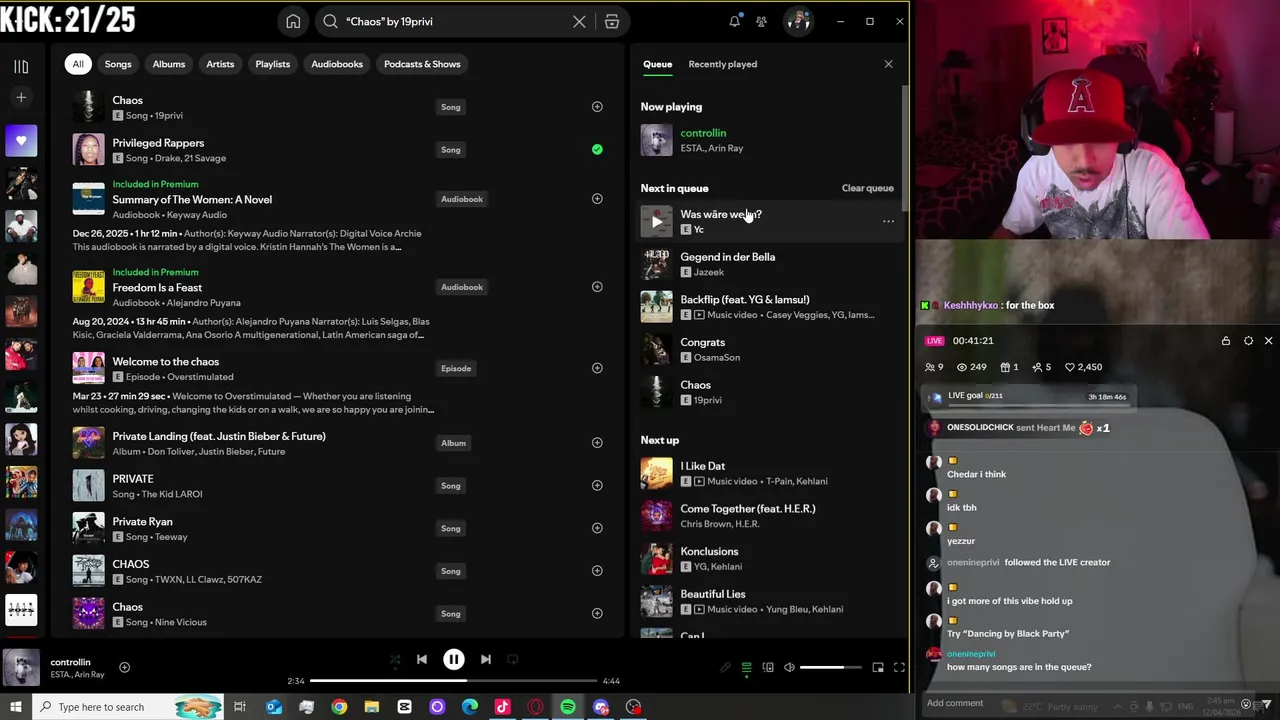Viewport: 1280px width, 720px height.
Task: Create a new playlist with plus icon
Action: (21, 97)
